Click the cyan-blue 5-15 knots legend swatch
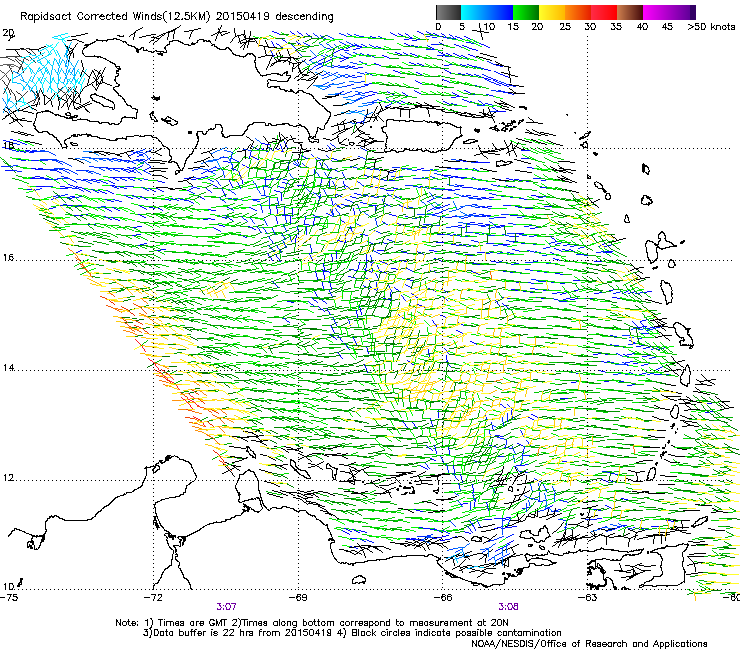Image resolution: width=740 pixels, height=650 pixels. point(487,12)
